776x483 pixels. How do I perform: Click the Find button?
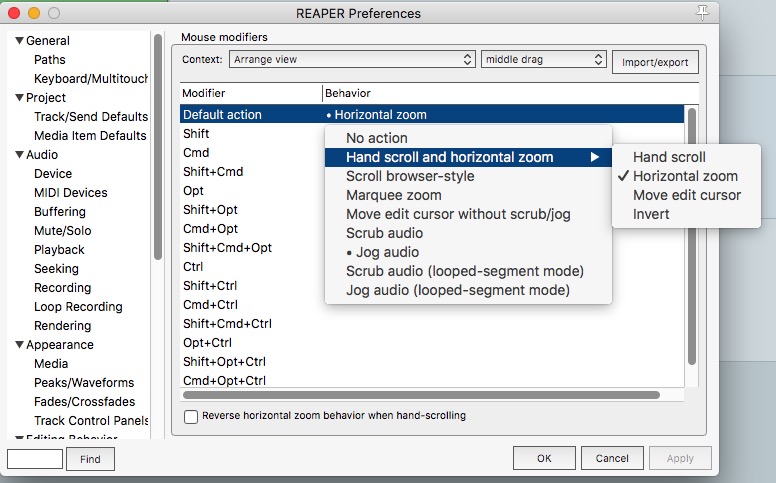(90, 459)
